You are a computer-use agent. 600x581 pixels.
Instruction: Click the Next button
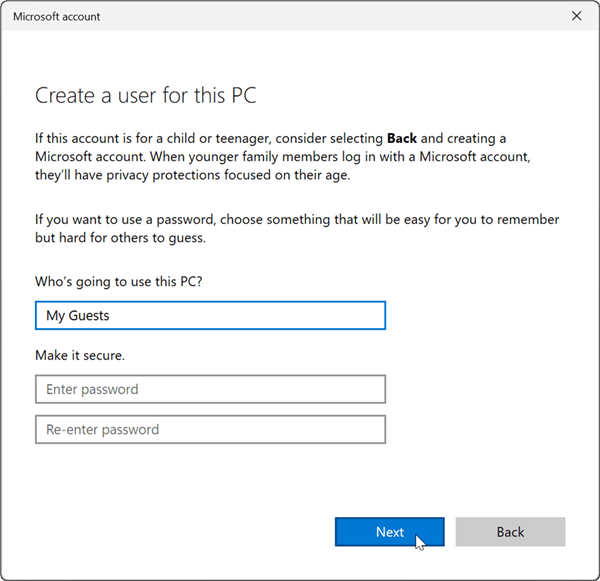click(x=389, y=532)
